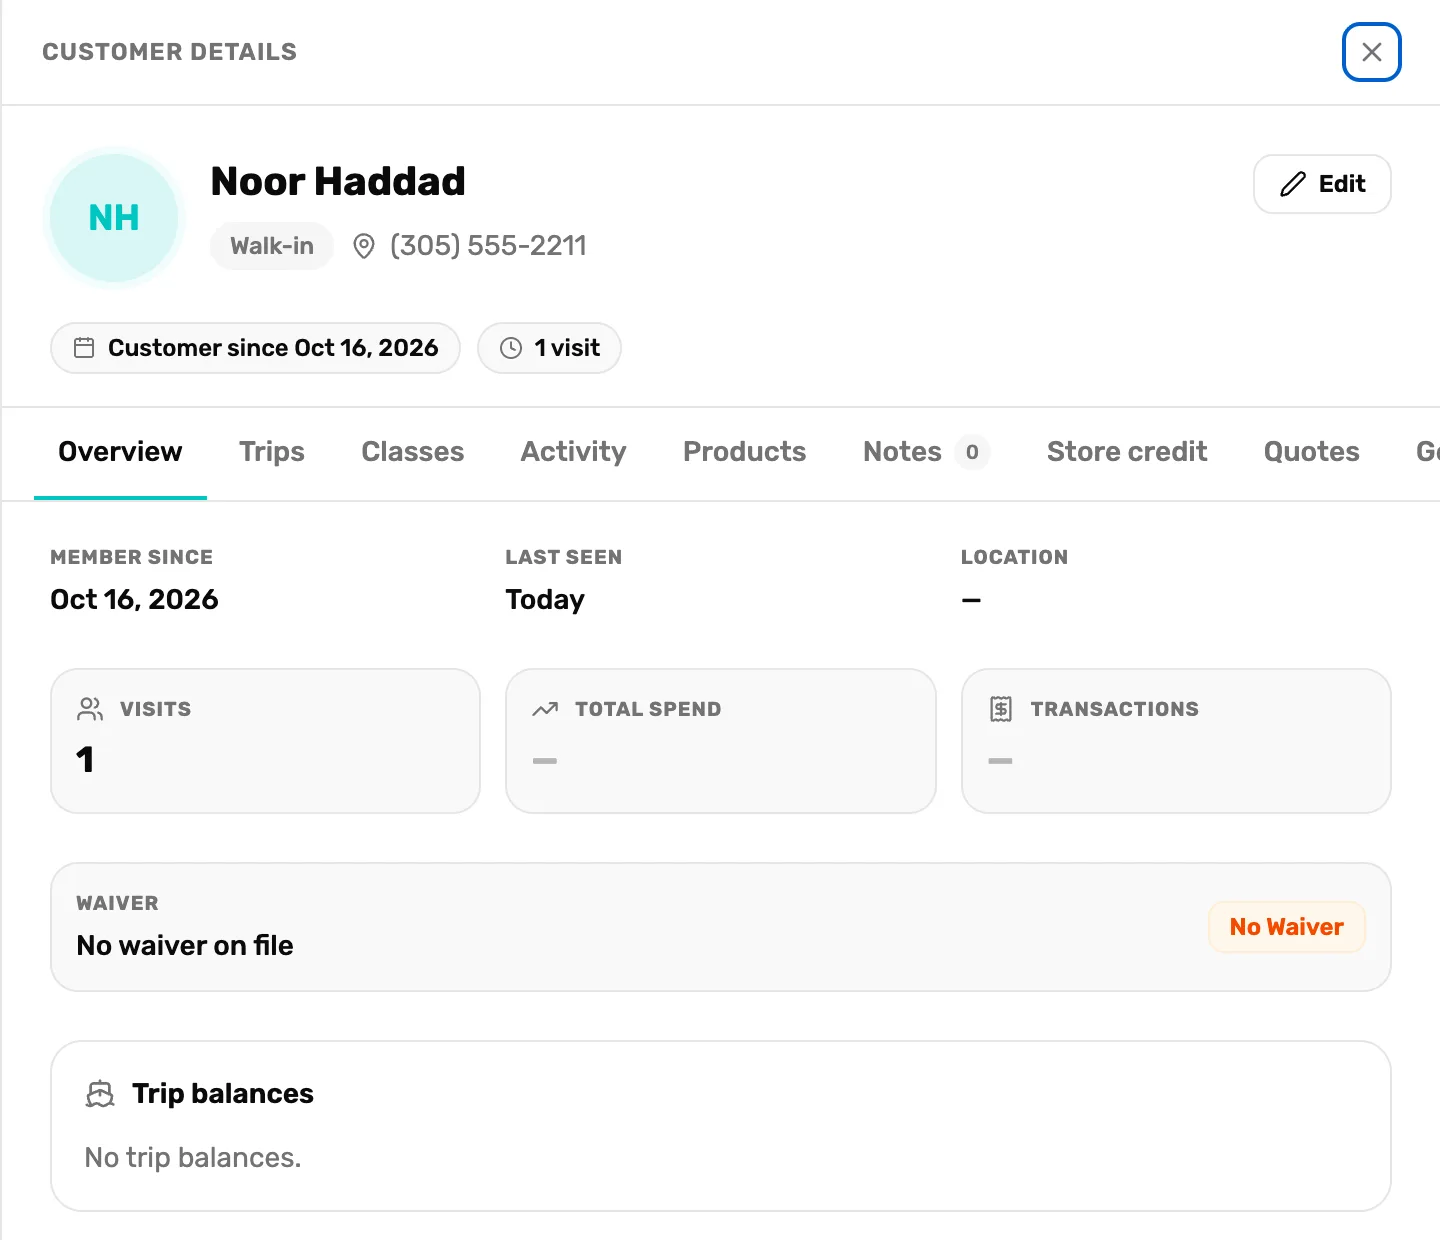Click the Edit button for Noor Haddad
1440x1240 pixels.
(x=1322, y=184)
